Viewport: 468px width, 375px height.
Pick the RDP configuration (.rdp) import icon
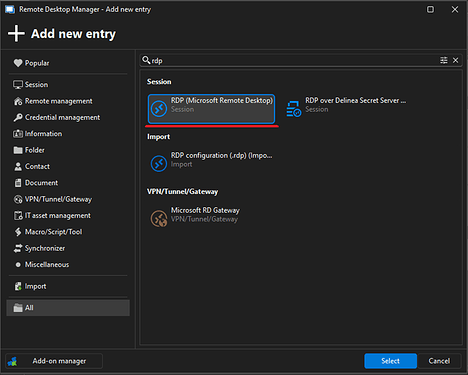point(159,163)
